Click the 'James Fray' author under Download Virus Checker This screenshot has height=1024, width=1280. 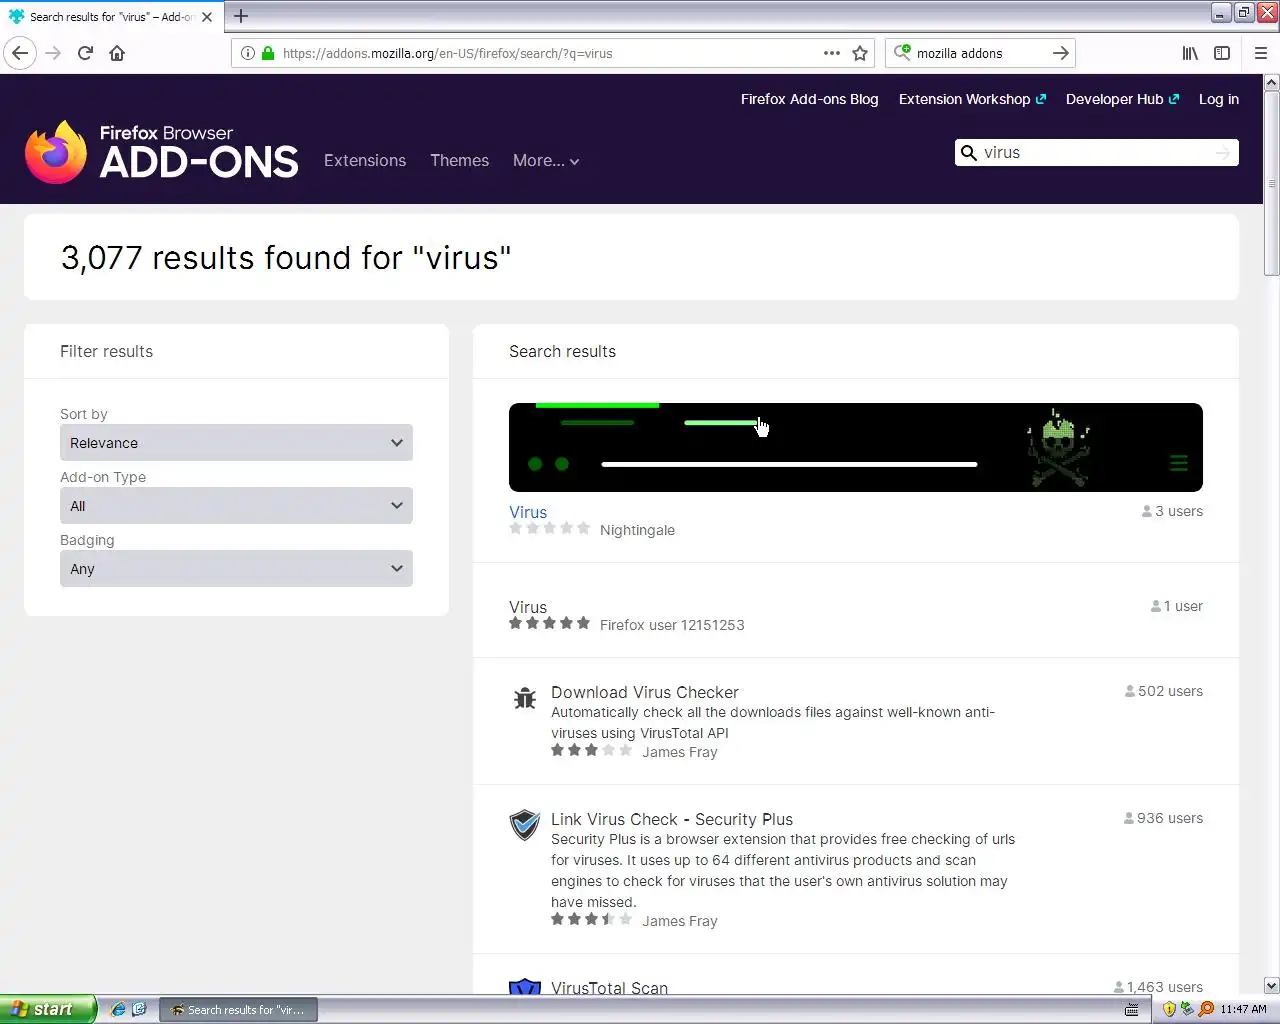point(680,752)
